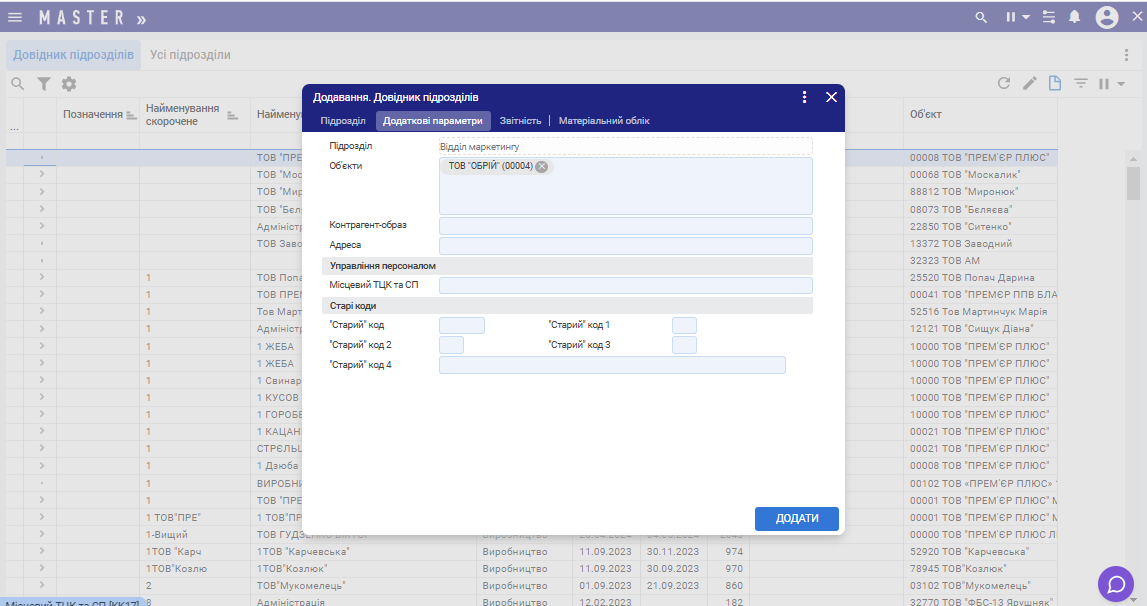Click the top bar sliders settings icon

1048,17
